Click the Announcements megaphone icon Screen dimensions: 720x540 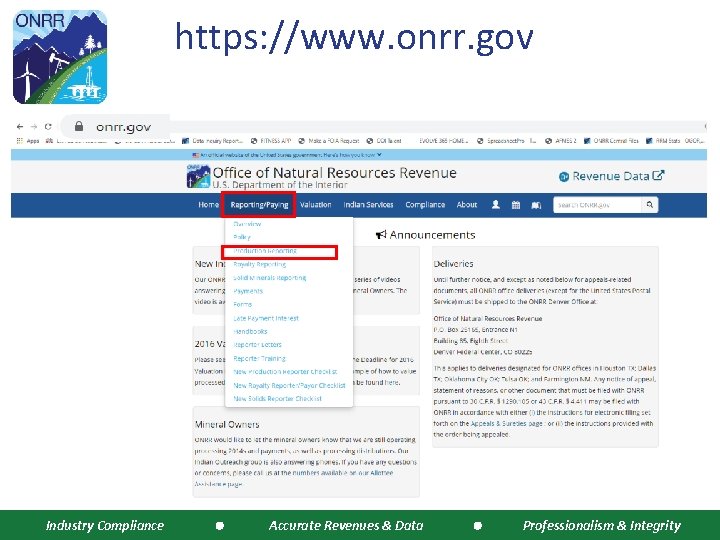pos(381,235)
